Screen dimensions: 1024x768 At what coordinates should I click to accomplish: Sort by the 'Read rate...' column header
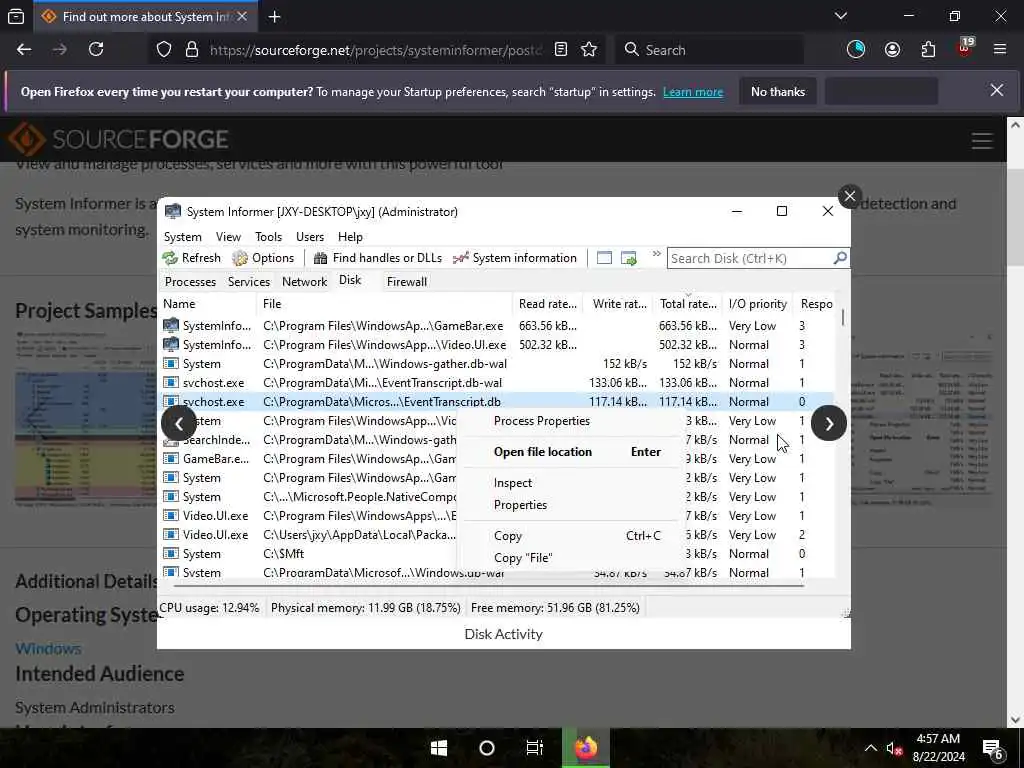pyautogui.click(x=548, y=304)
